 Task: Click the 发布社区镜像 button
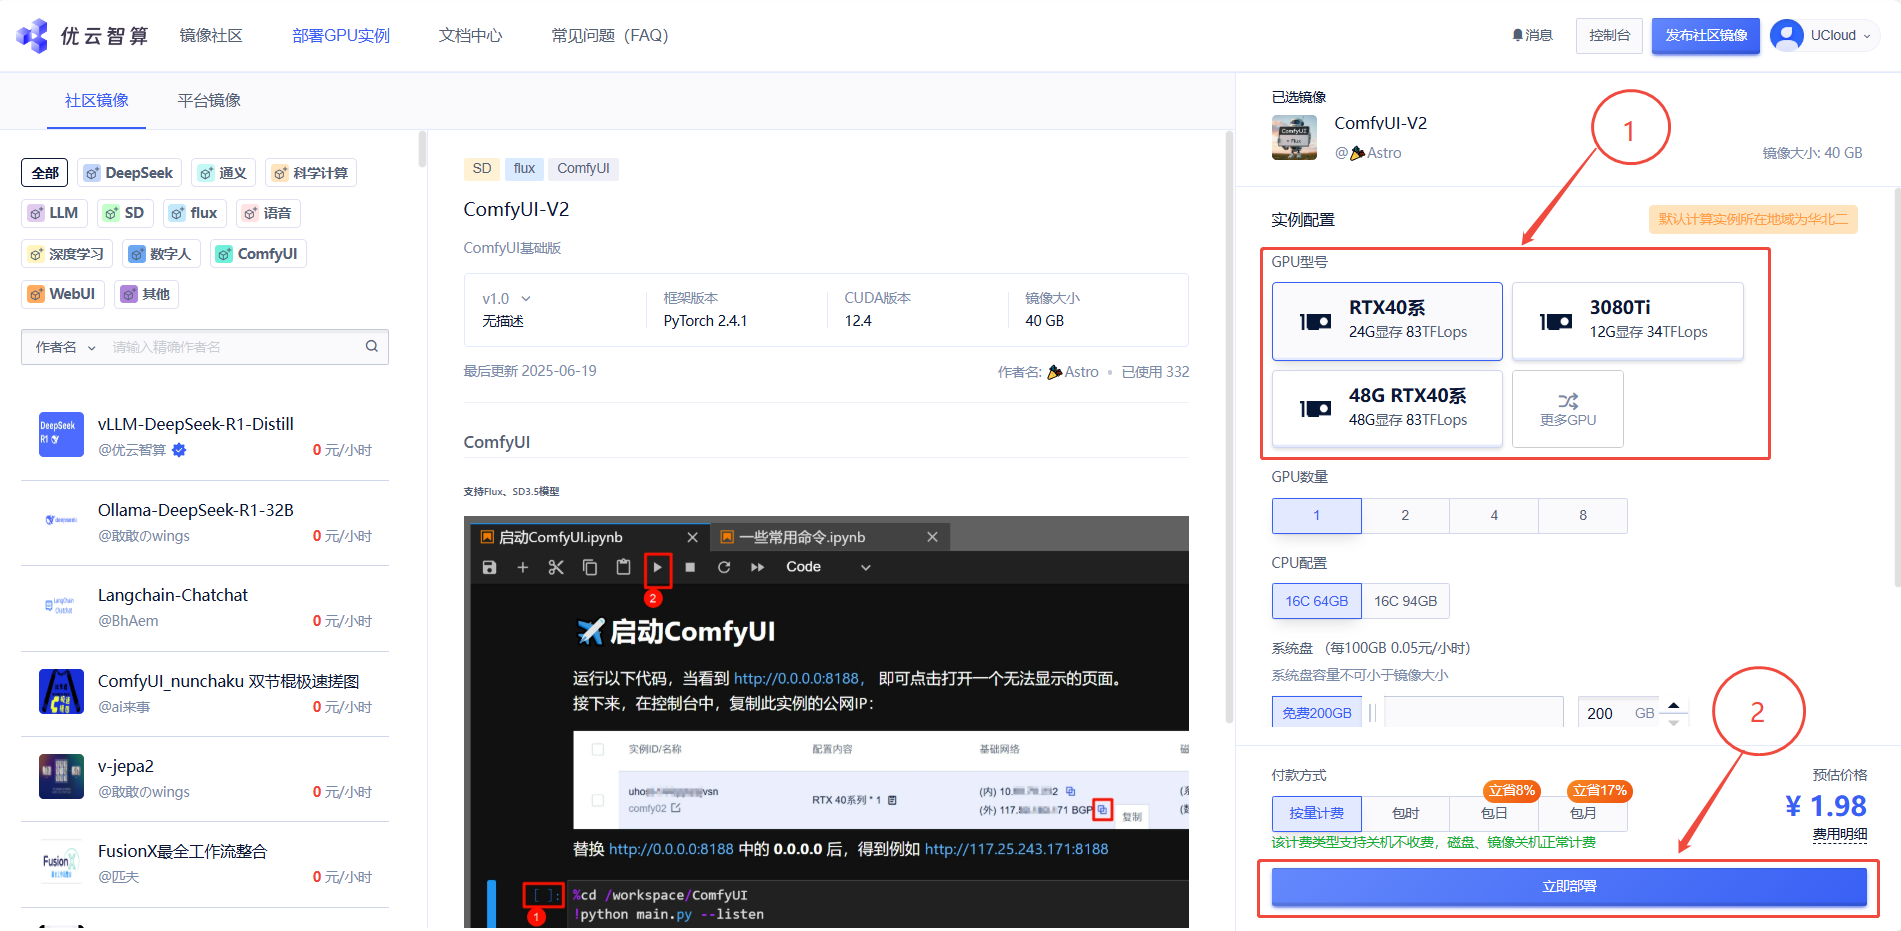click(1706, 35)
